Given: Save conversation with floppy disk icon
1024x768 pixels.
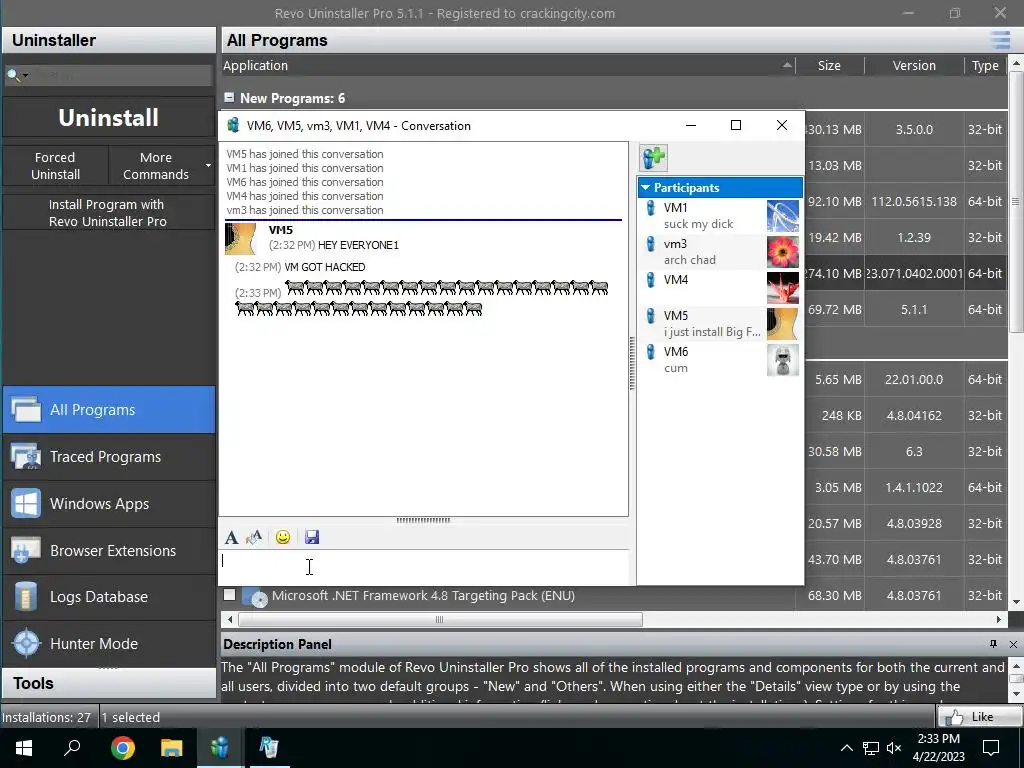Looking at the screenshot, I should (x=312, y=537).
